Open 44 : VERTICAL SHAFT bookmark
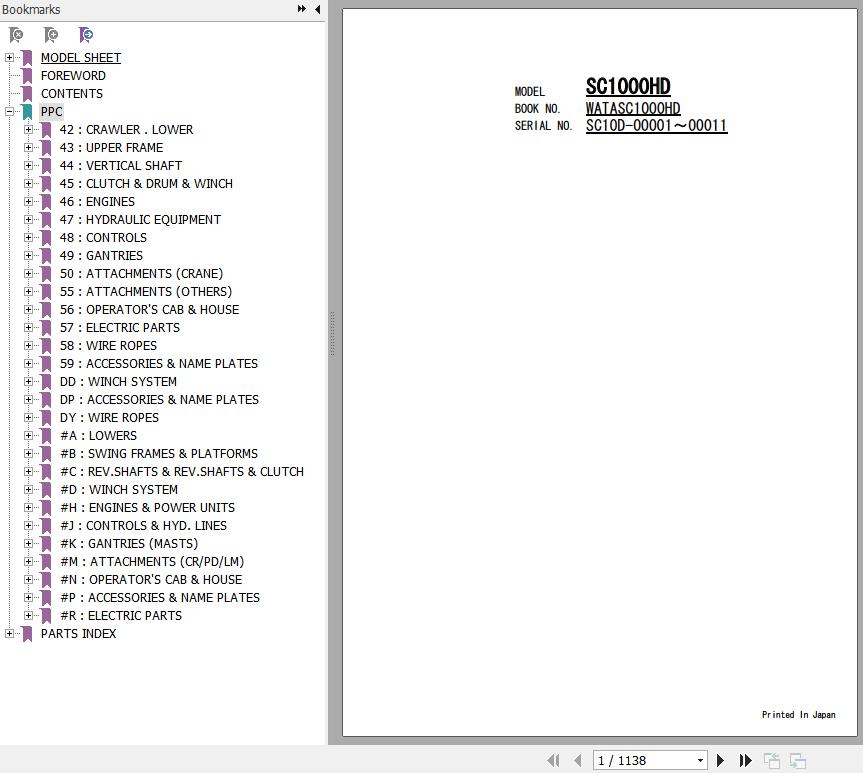 121,166
